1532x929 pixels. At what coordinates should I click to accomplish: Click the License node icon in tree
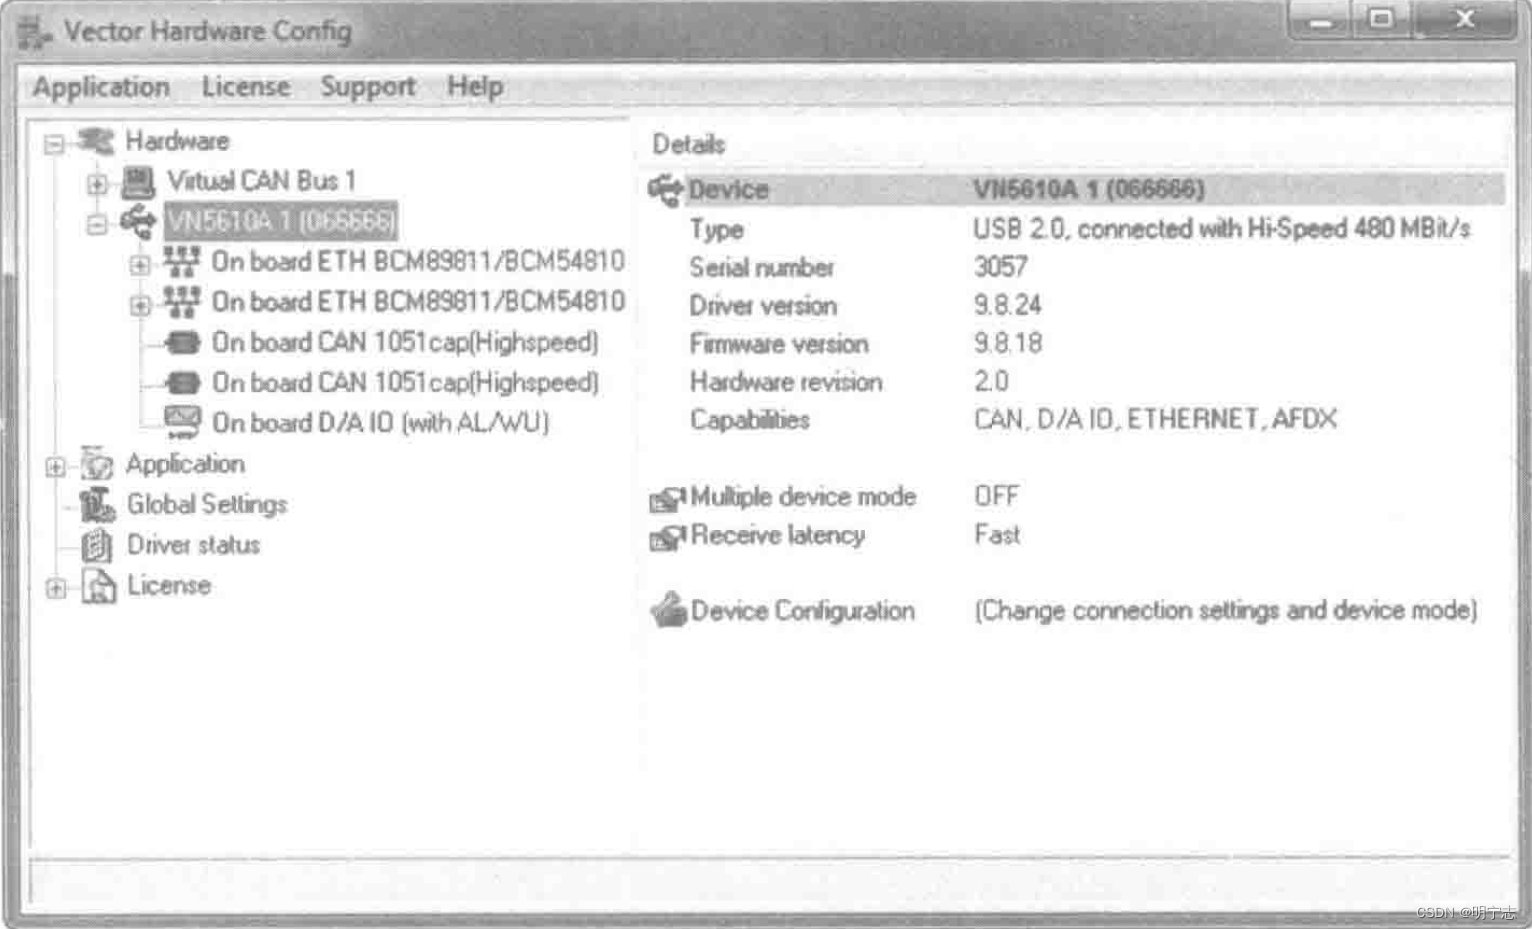point(98,586)
